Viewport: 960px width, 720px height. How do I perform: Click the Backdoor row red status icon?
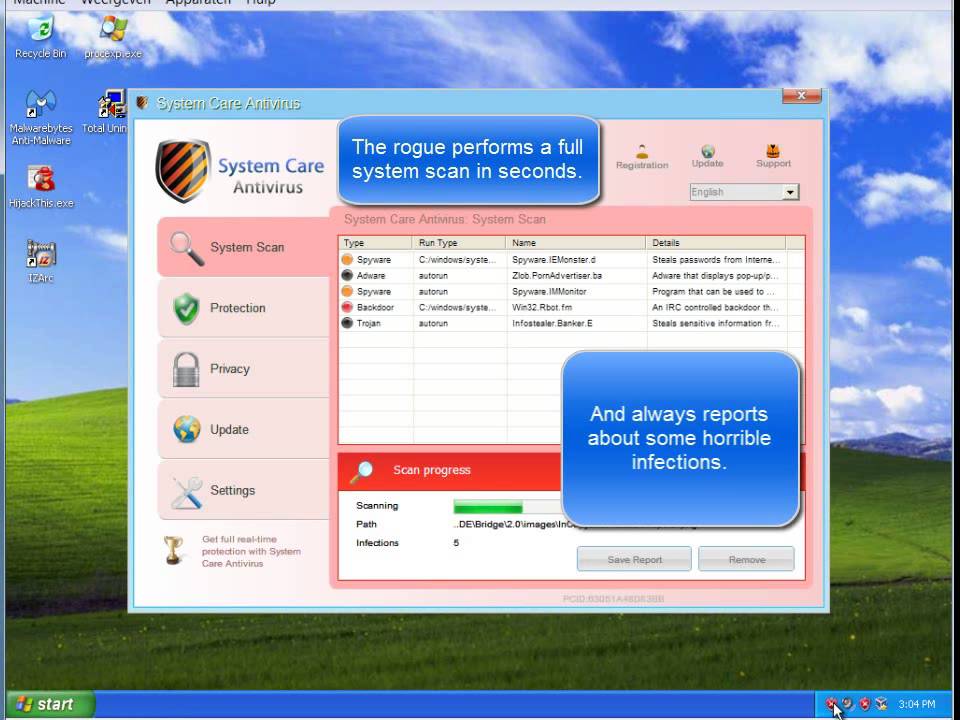pos(347,307)
